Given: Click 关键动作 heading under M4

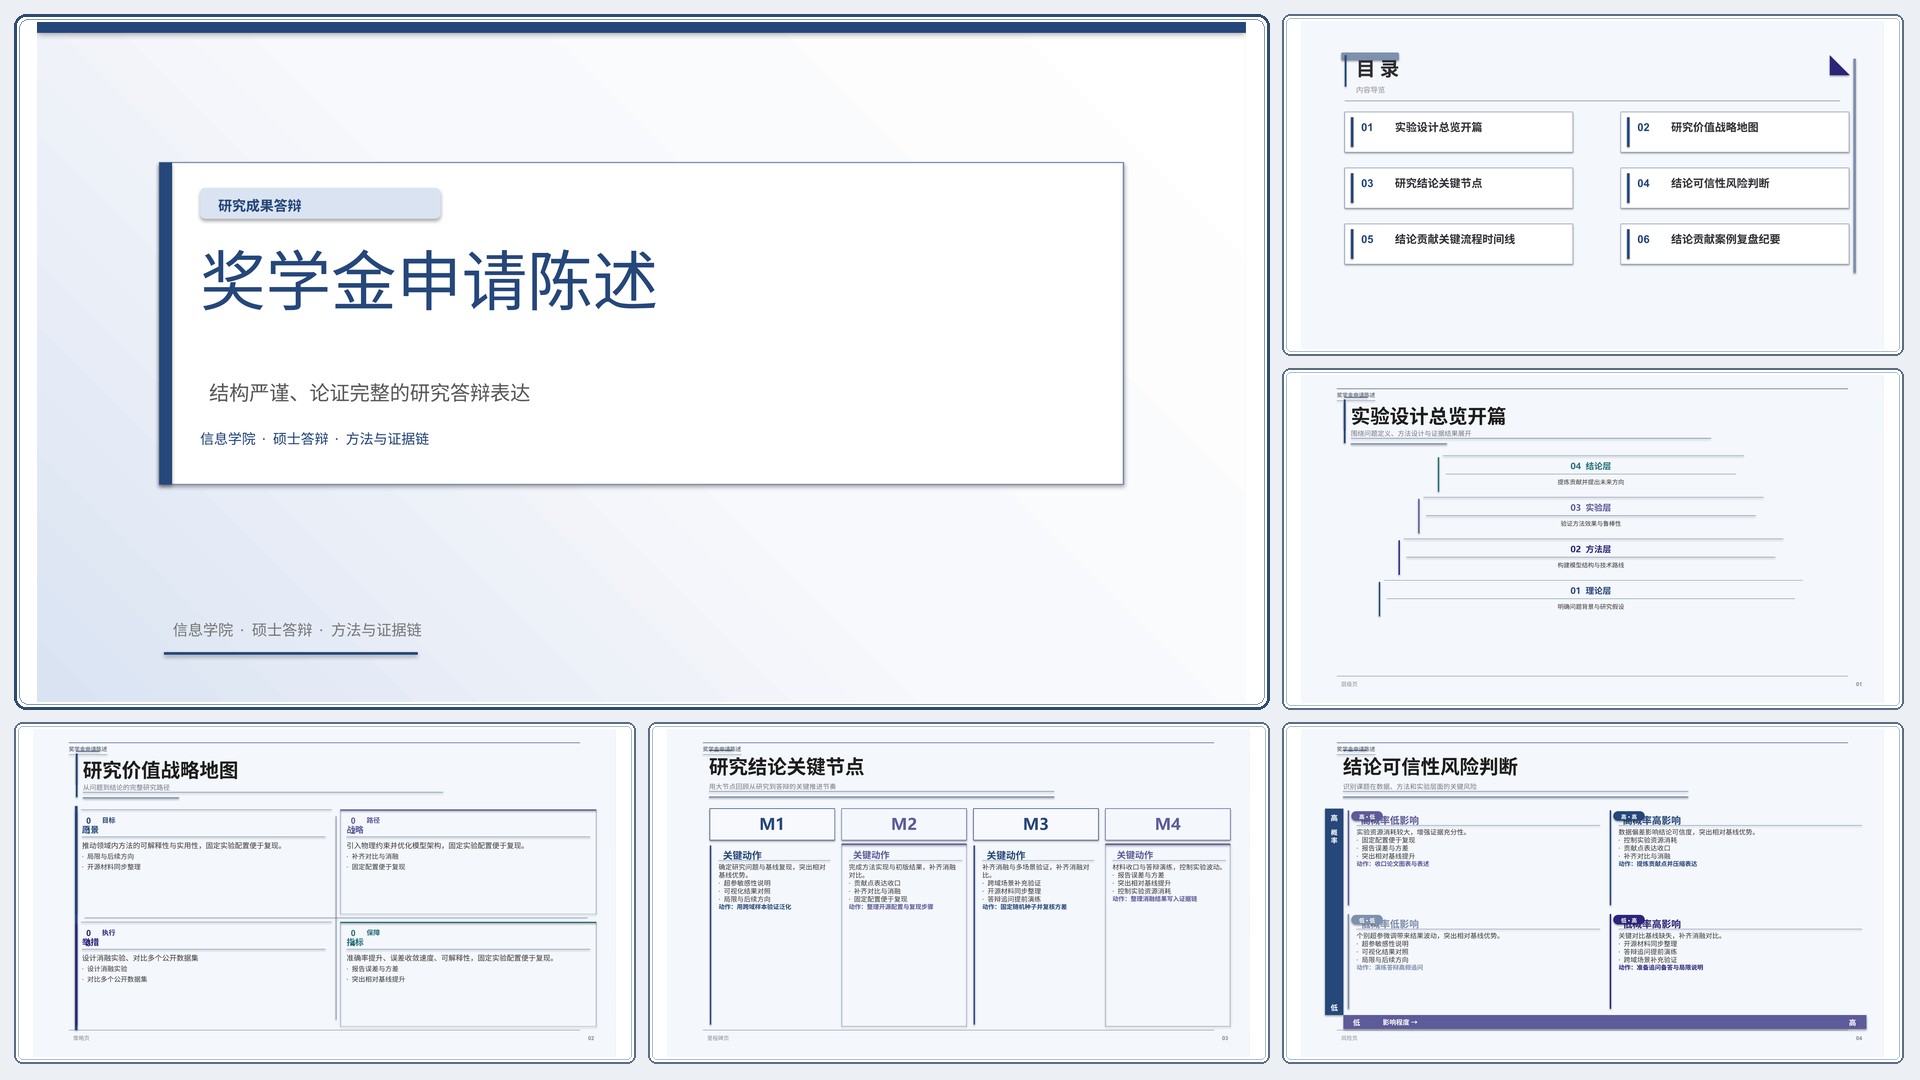Looking at the screenshot, I should [x=1134, y=855].
